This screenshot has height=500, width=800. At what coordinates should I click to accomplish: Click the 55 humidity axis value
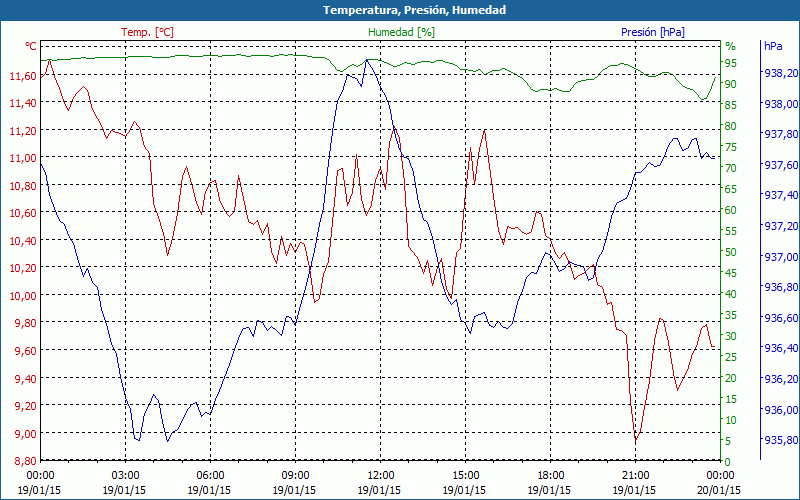731,231
